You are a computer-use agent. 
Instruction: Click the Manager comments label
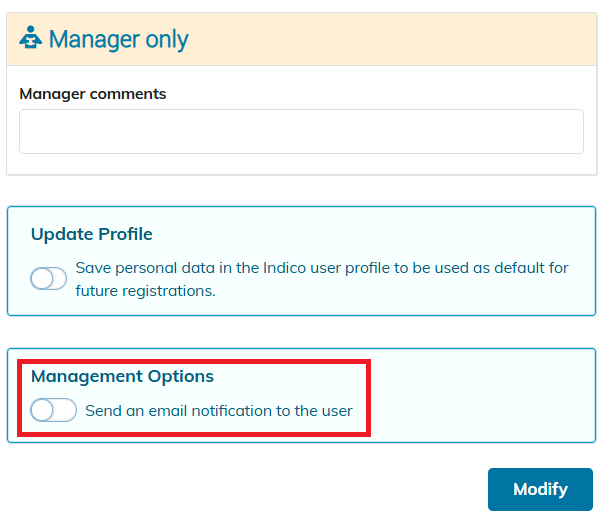[93, 94]
